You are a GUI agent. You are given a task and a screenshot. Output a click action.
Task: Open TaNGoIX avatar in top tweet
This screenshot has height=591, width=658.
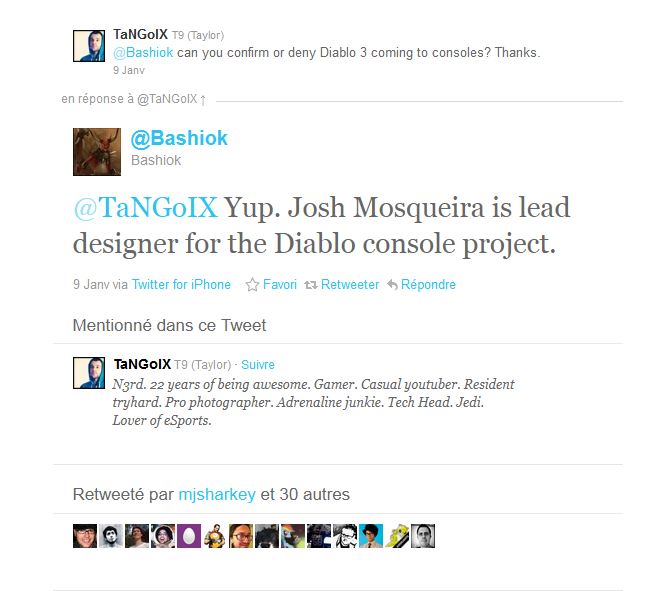(x=89, y=46)
